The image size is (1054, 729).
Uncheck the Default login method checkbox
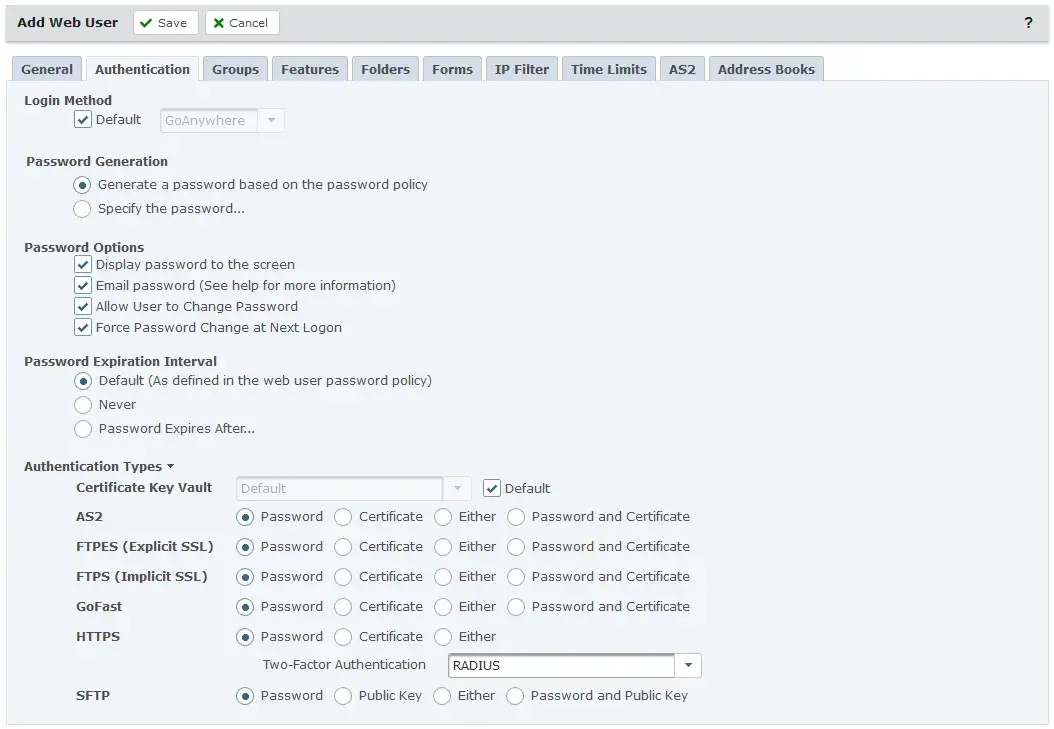pos(83,119)
